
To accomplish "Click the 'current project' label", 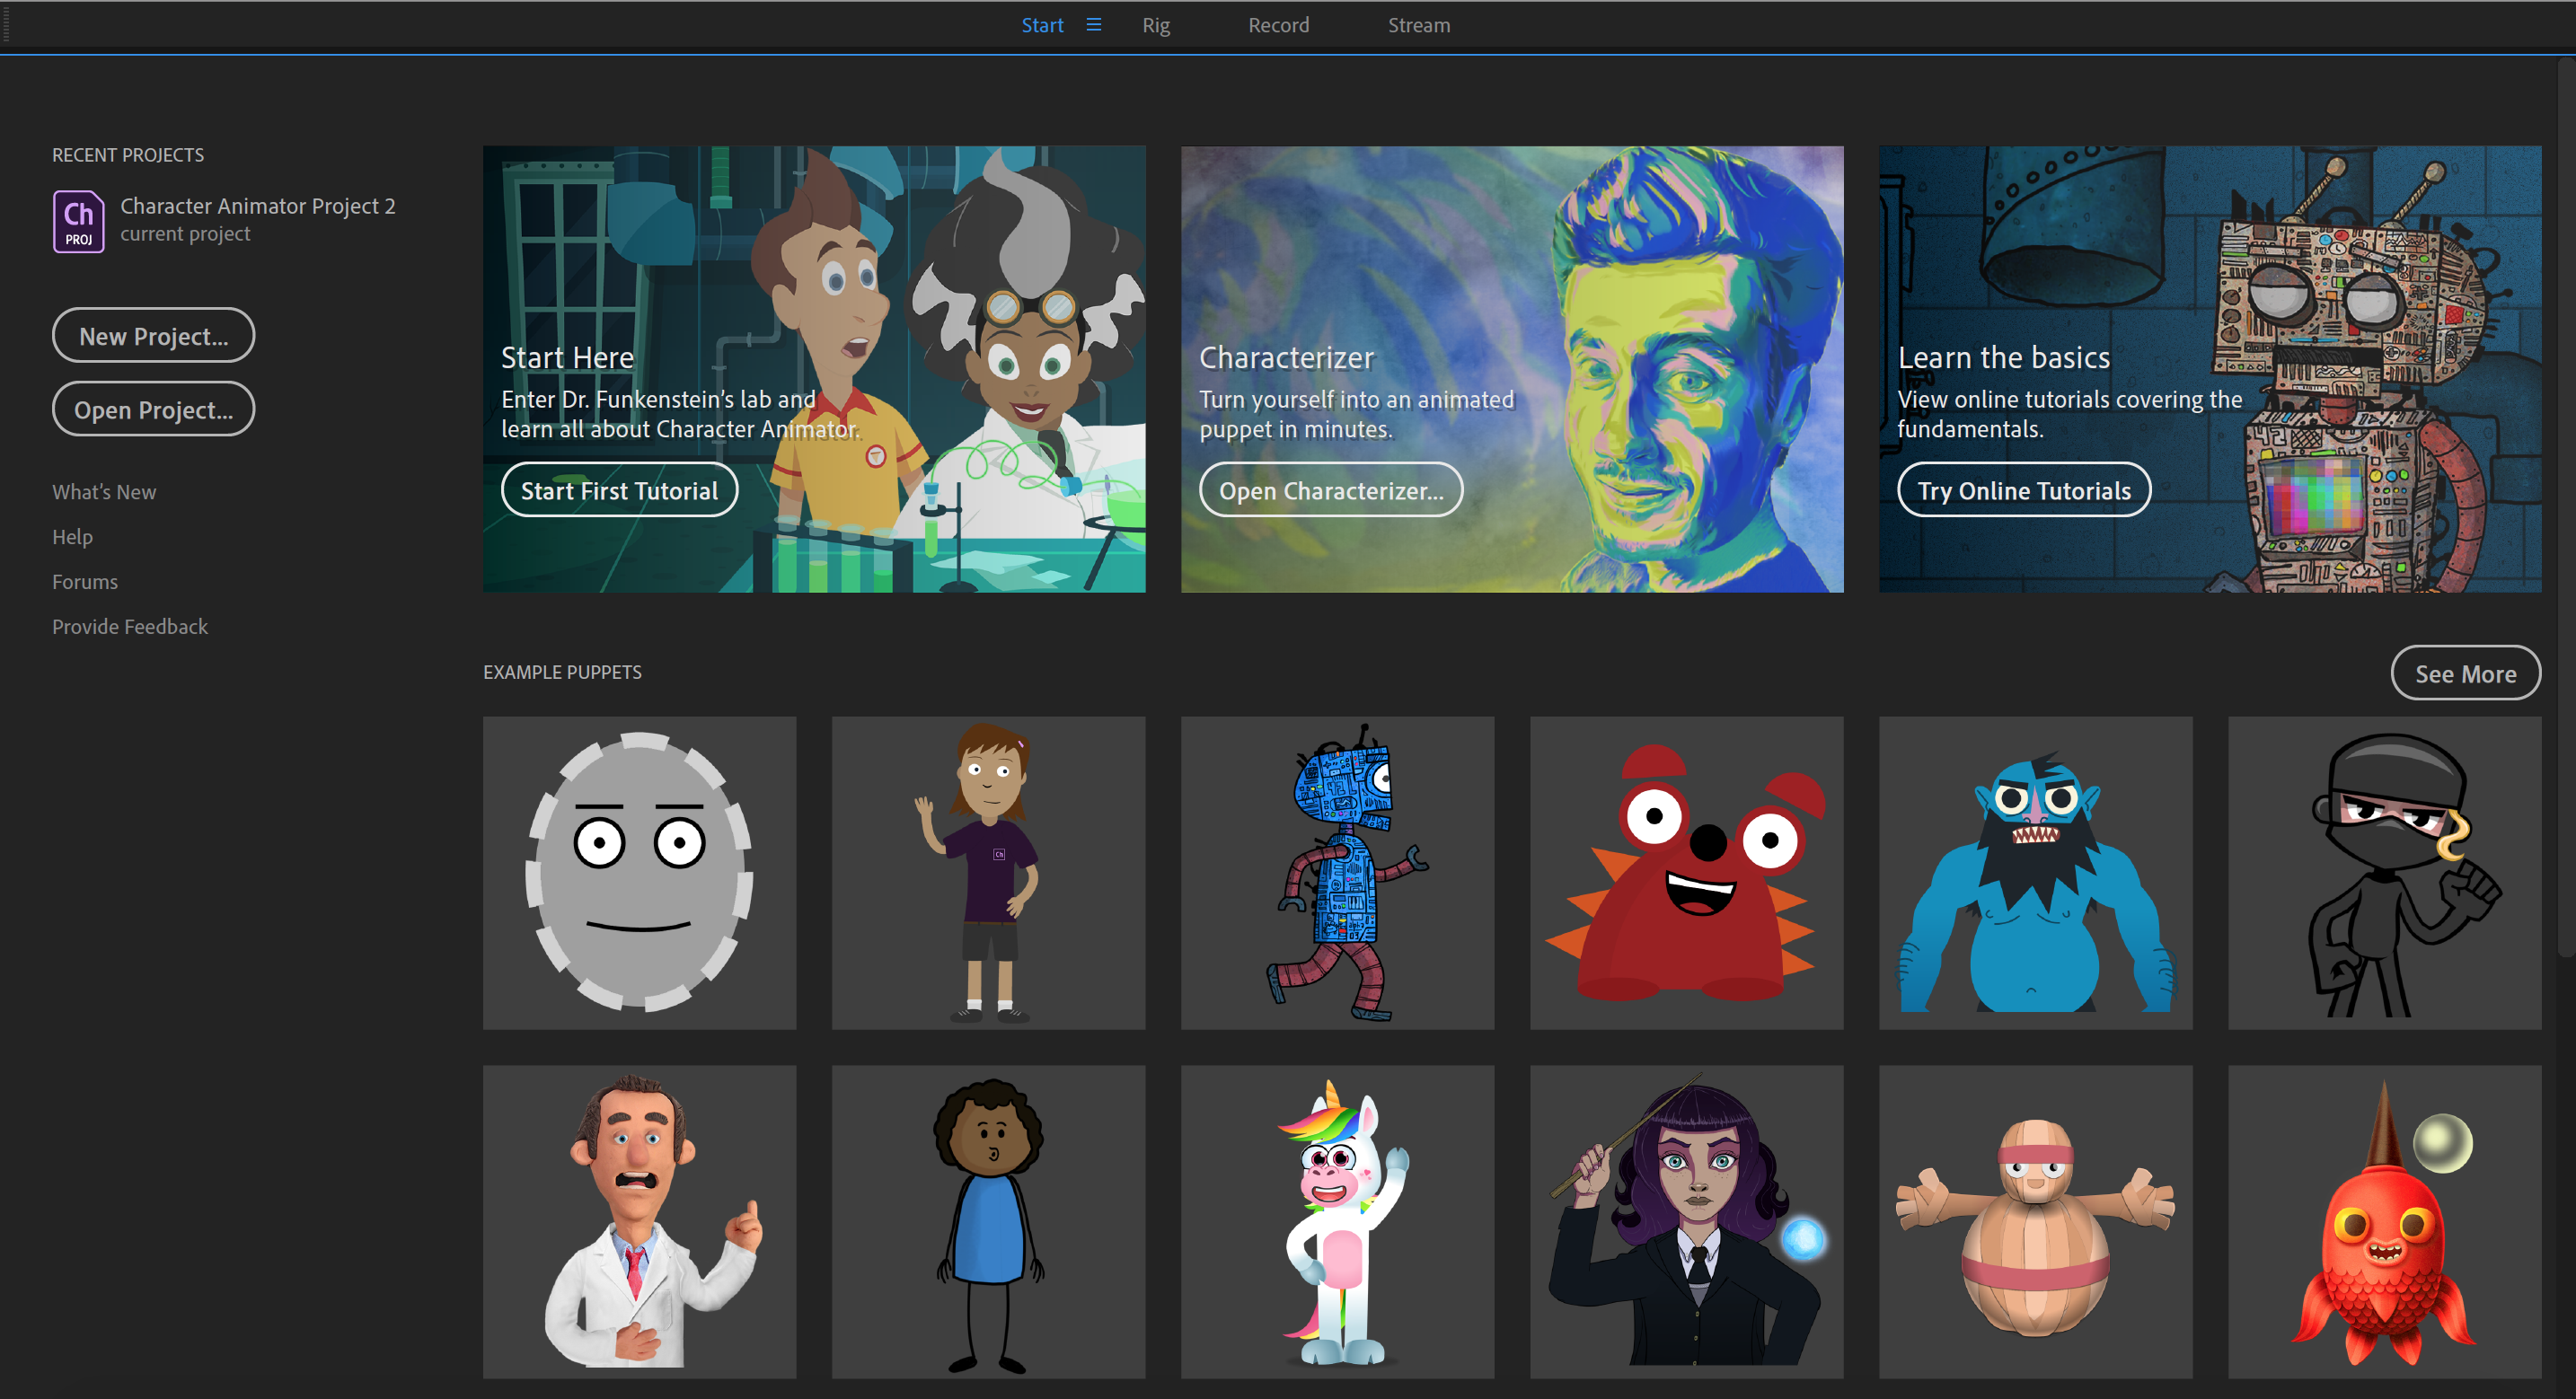I will coord(185,234).
